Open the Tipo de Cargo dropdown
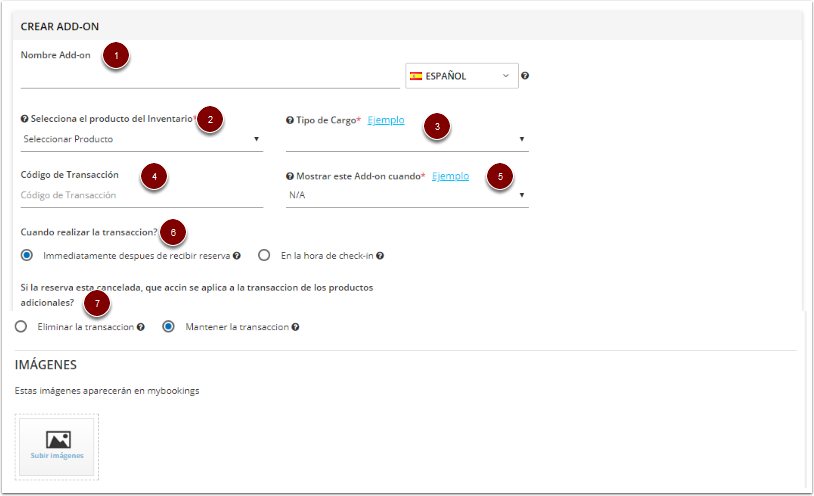814x496 pixels. pos(407,139)
